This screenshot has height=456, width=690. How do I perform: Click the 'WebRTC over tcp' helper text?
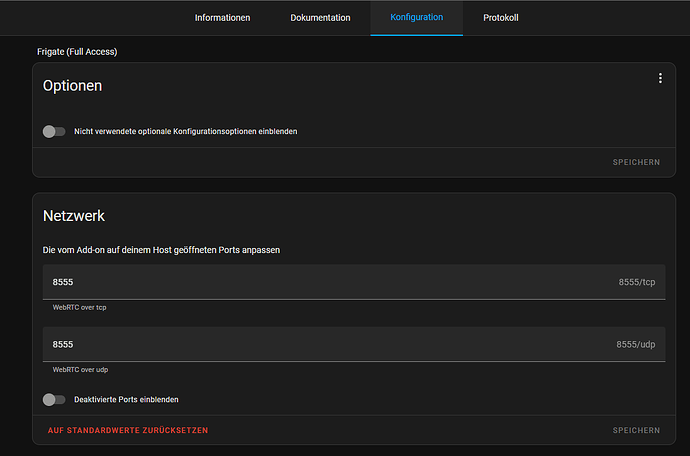(80, 308)
